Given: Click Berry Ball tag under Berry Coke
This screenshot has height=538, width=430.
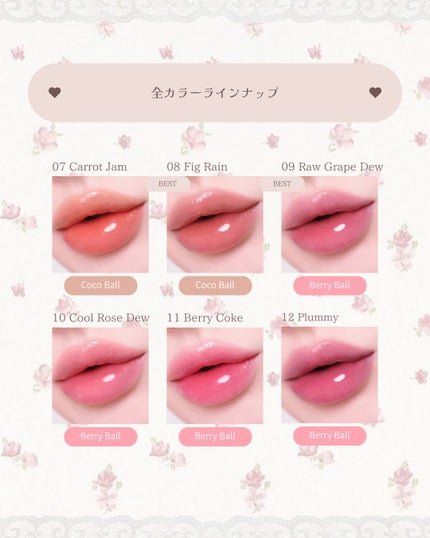Looking at the screenshot, I should point(215,436).
